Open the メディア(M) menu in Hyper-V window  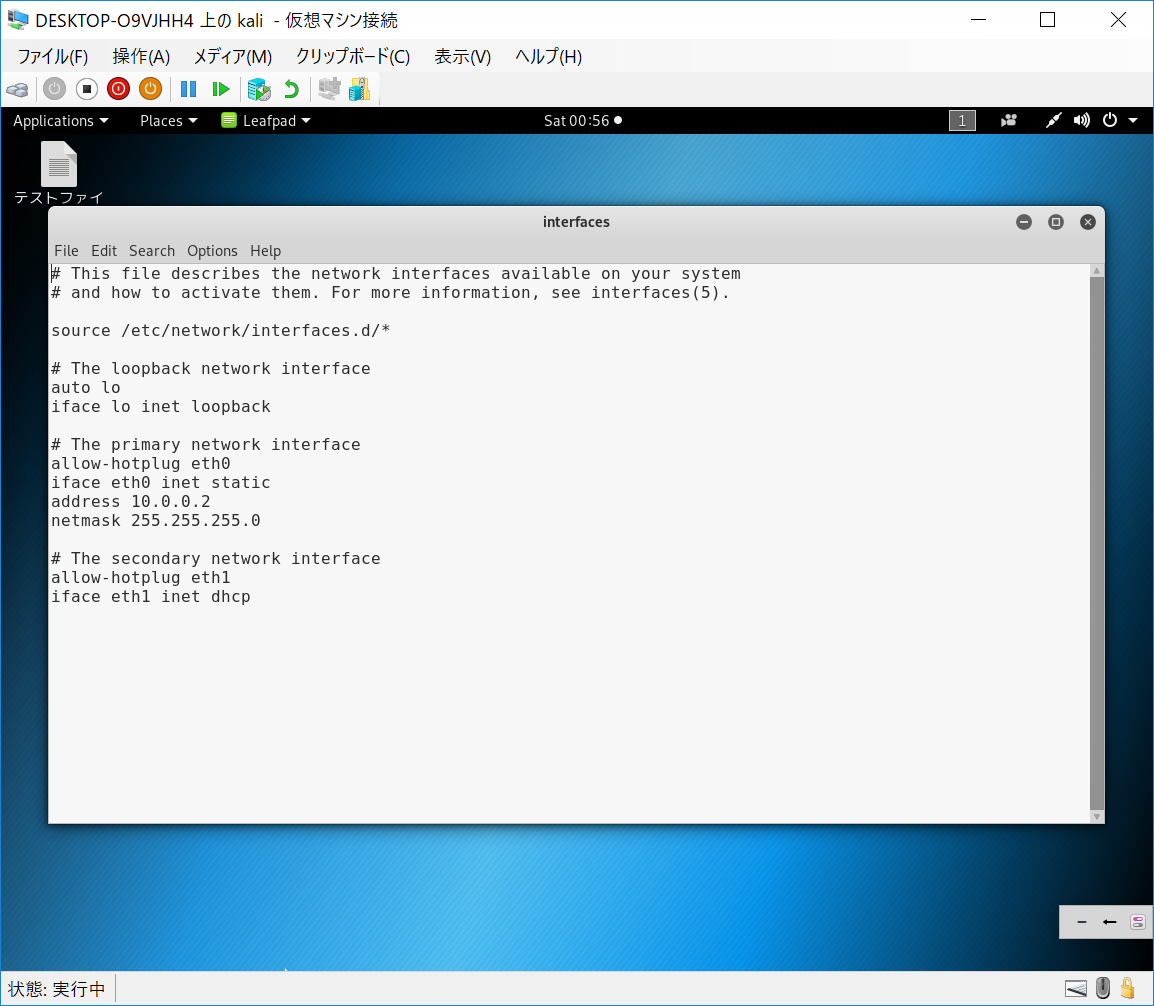click(232, 57)
